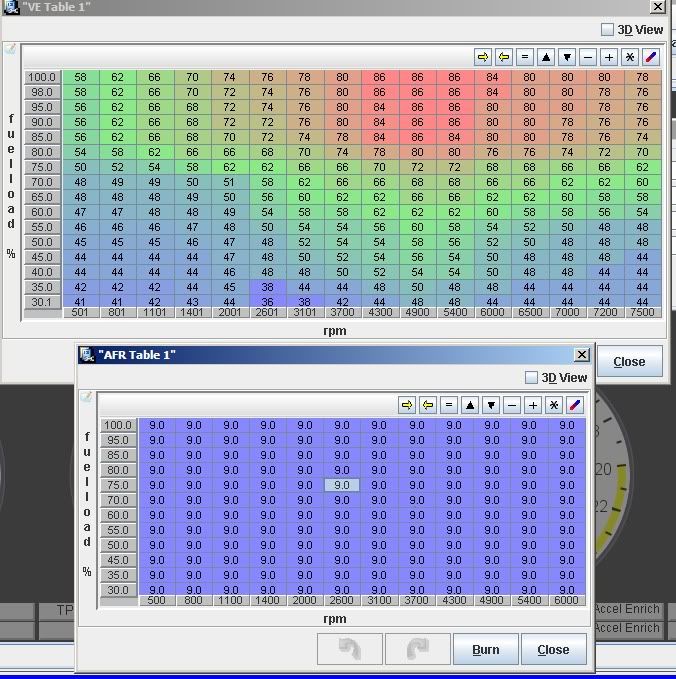
Task: Select VE cell 43 at 30.1 load, 1401 rpm
Action: coord(192,301)
